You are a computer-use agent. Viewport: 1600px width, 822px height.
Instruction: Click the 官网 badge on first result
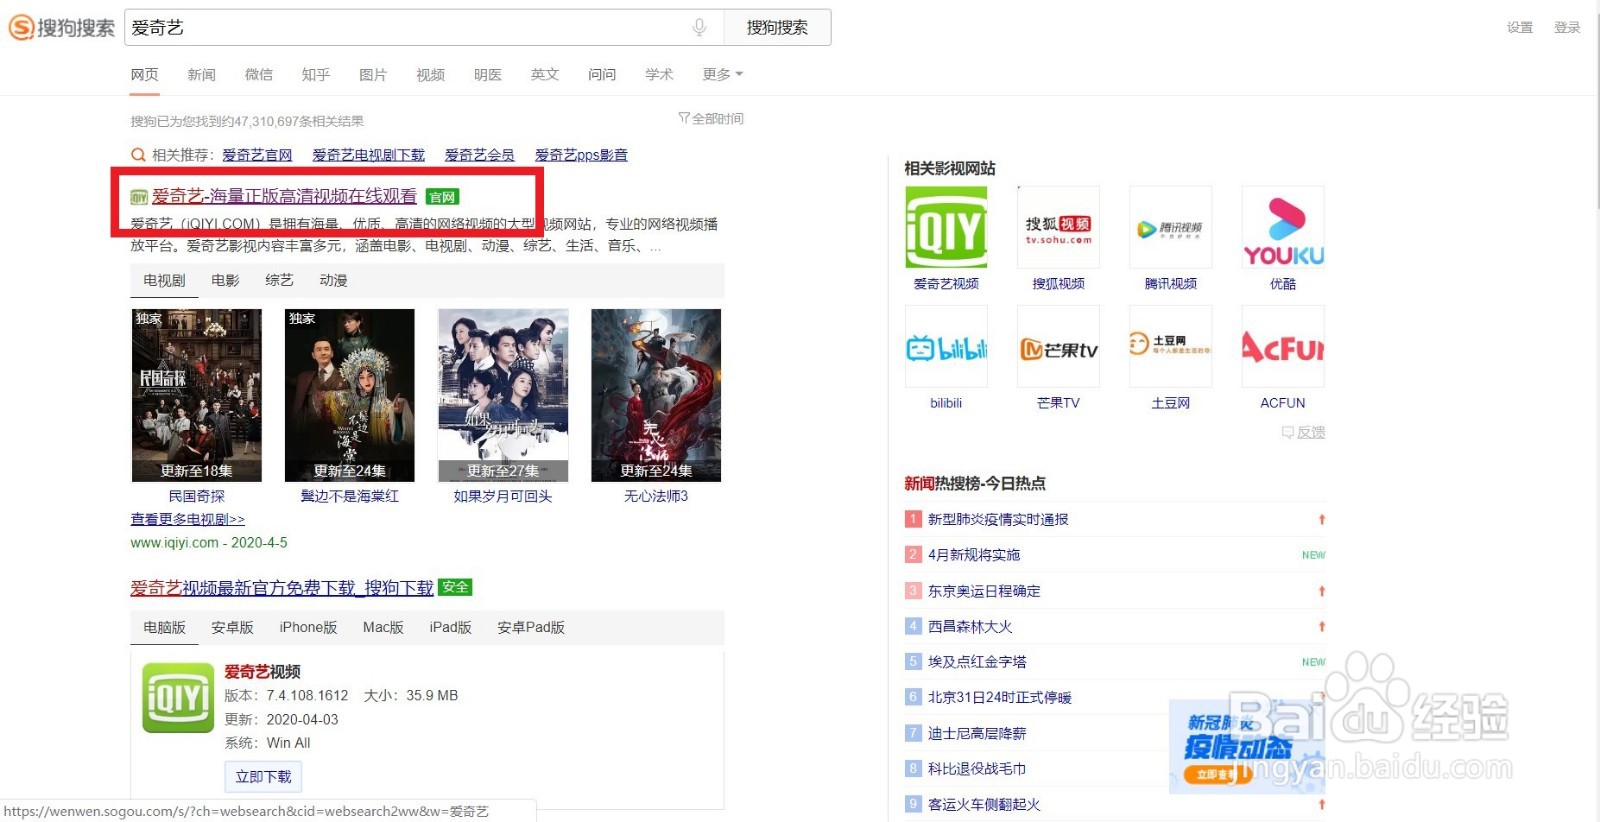pos(442,197)
